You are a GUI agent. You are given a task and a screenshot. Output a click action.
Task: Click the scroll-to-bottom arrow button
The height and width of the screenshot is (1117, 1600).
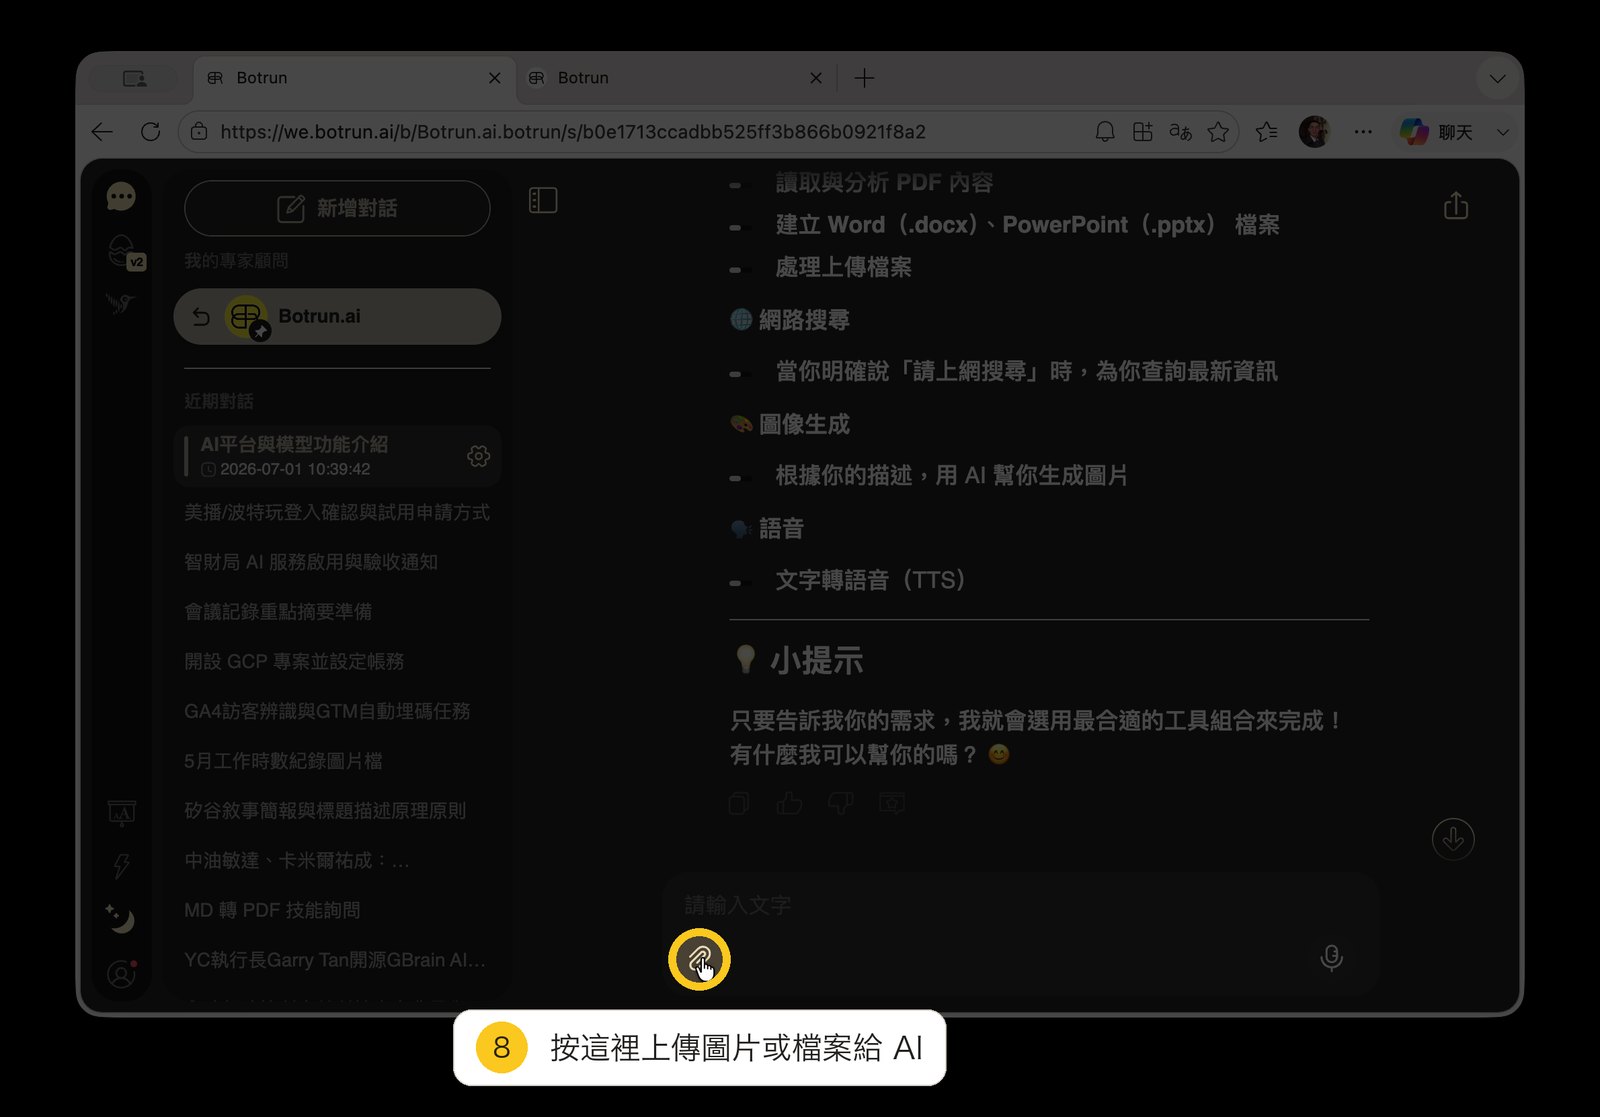tap(1453, 839)
